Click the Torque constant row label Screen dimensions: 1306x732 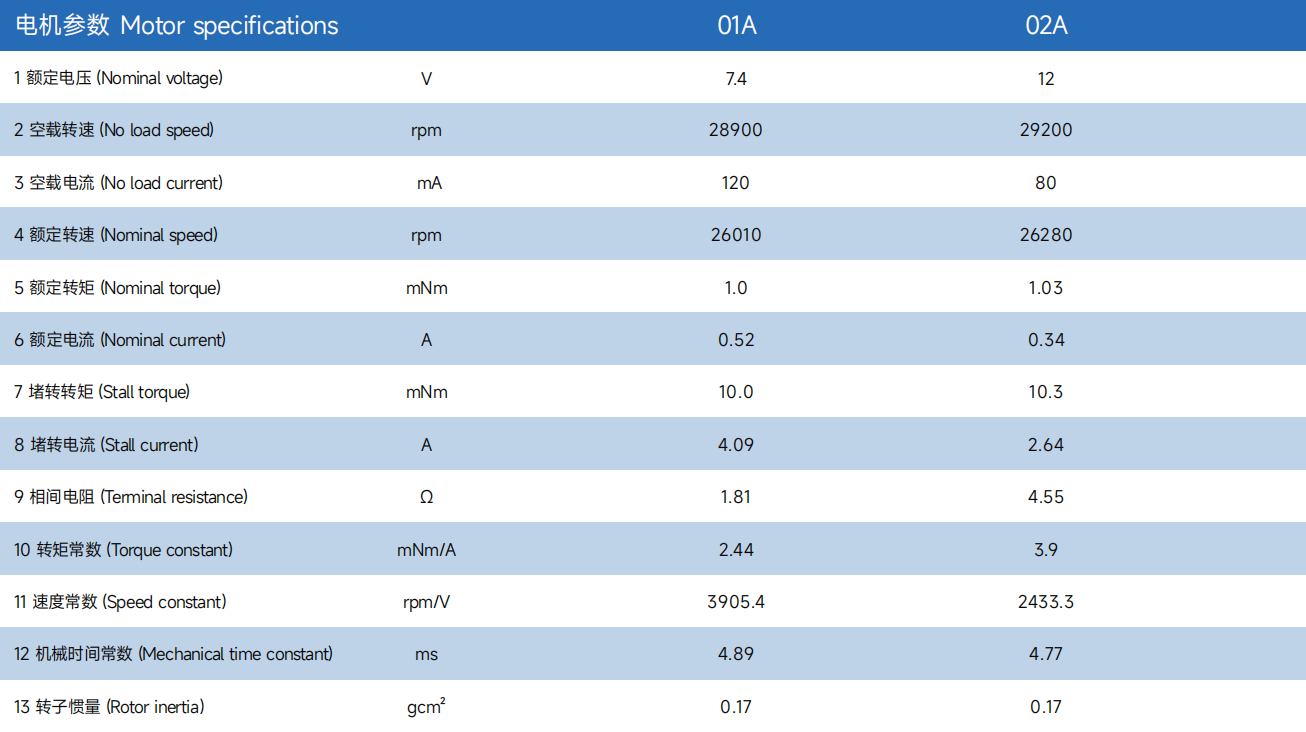[124, 550]
